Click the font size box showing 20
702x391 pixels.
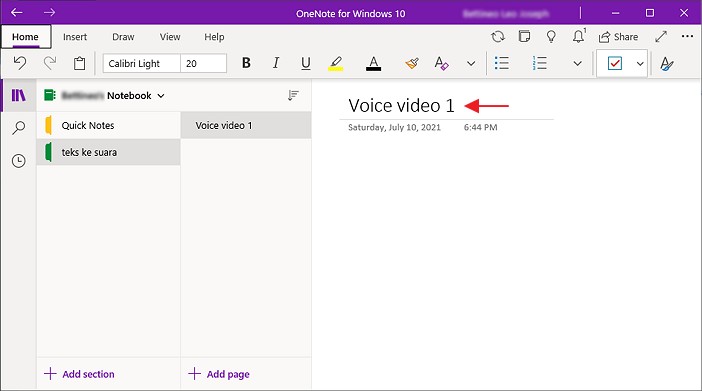(x=203, y=63)
